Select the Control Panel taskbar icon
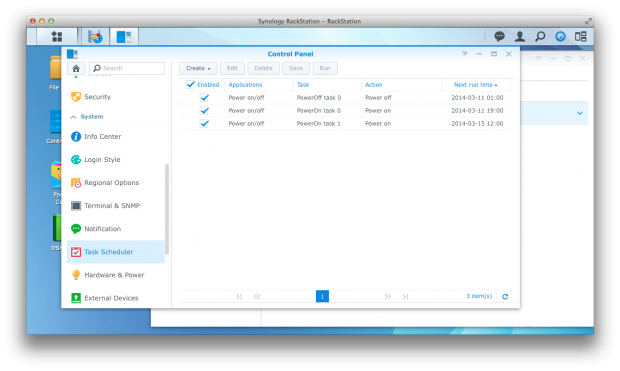620x371 pixels. point(124,37)
